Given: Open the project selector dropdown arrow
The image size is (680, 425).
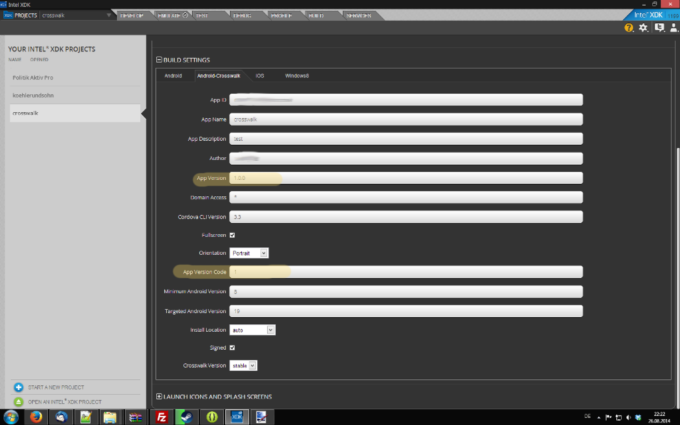Looking at the screenshot, I should 109,15.
